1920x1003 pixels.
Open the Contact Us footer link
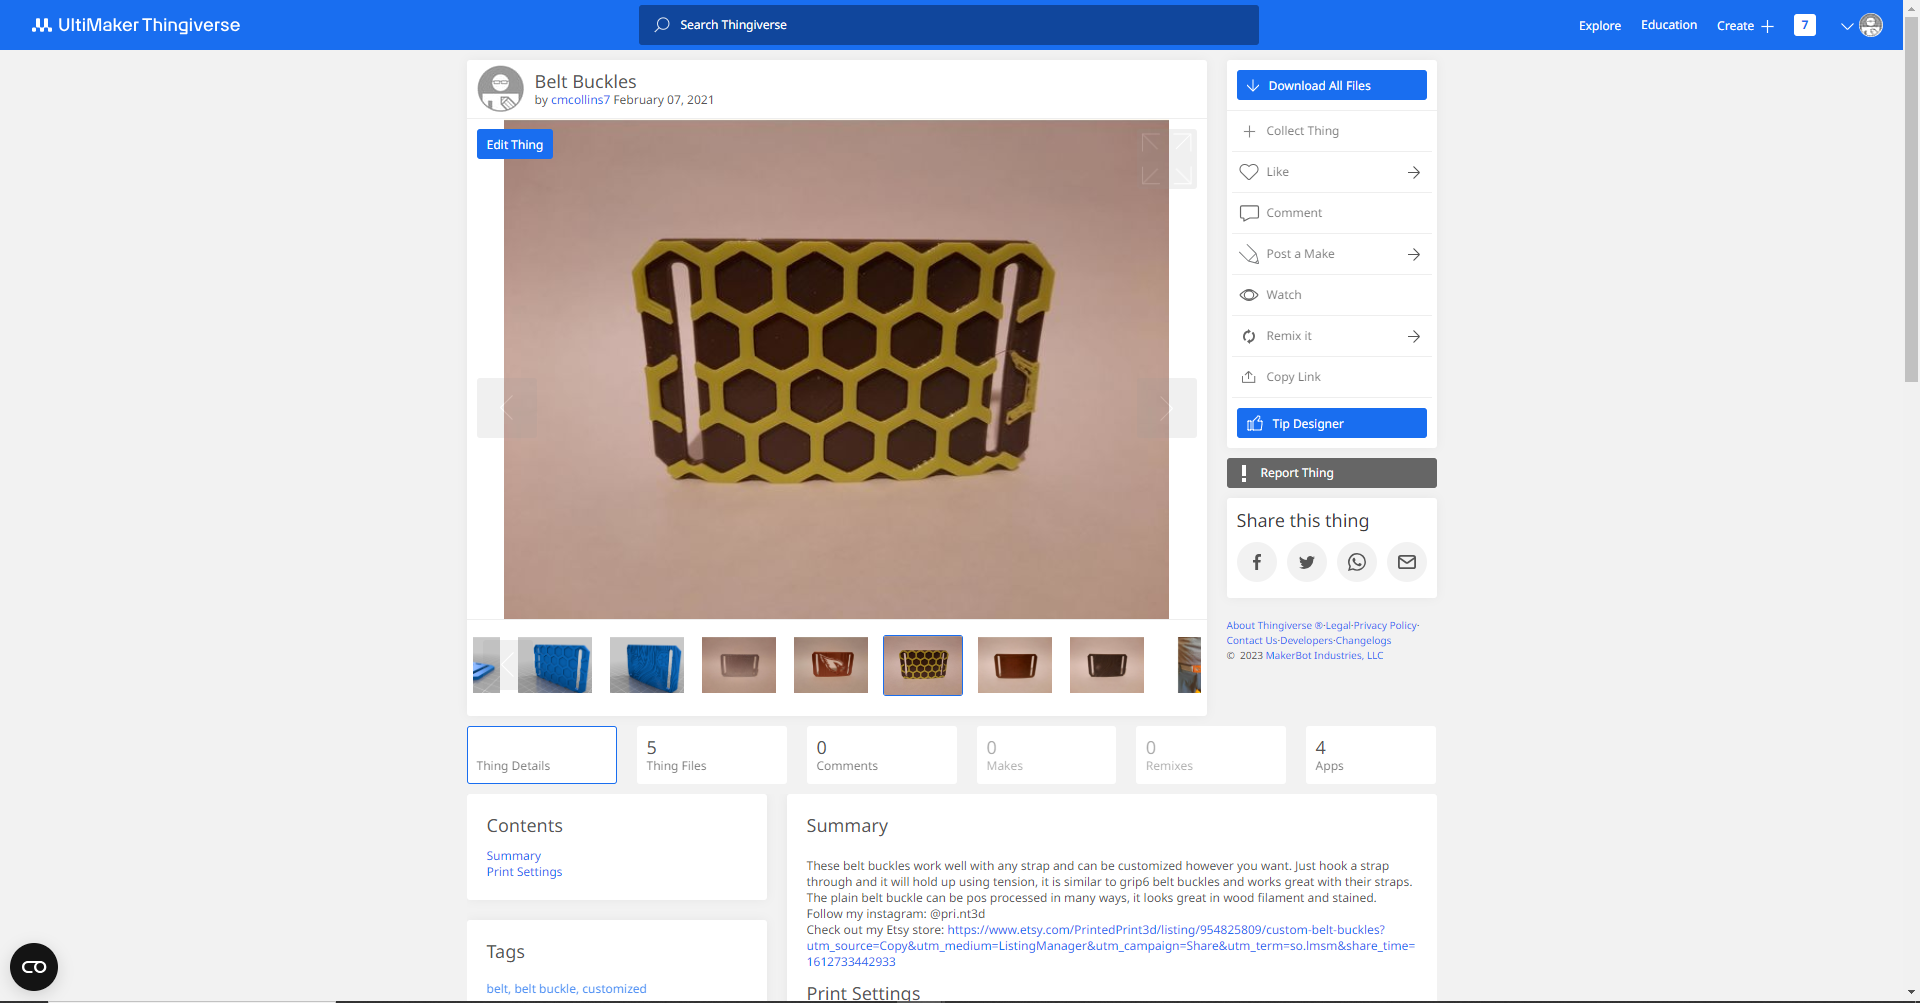[x=1252, y=641]
